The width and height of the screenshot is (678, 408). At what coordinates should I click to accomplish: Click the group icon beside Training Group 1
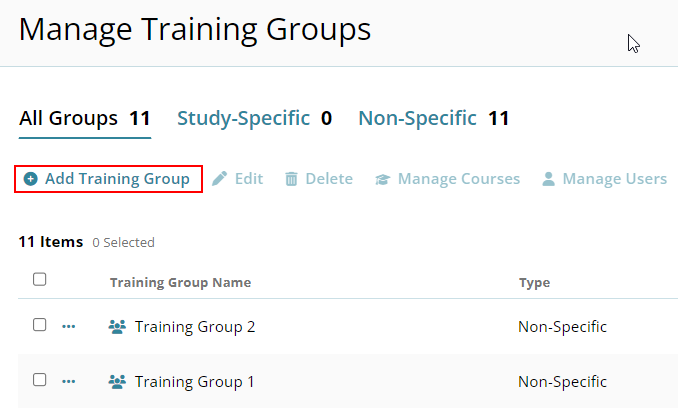pyautogui.click(x=117, y=382)
